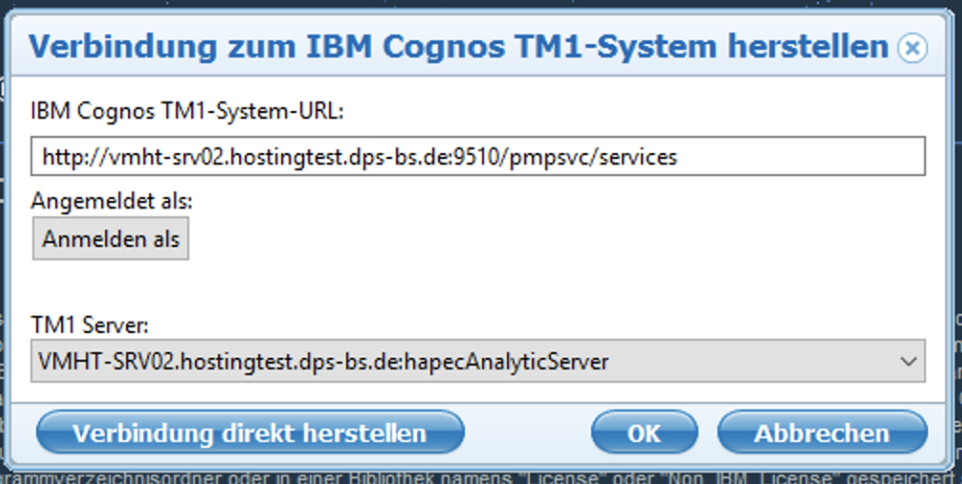Click the Angemeldet als label

tap(112, 201)
